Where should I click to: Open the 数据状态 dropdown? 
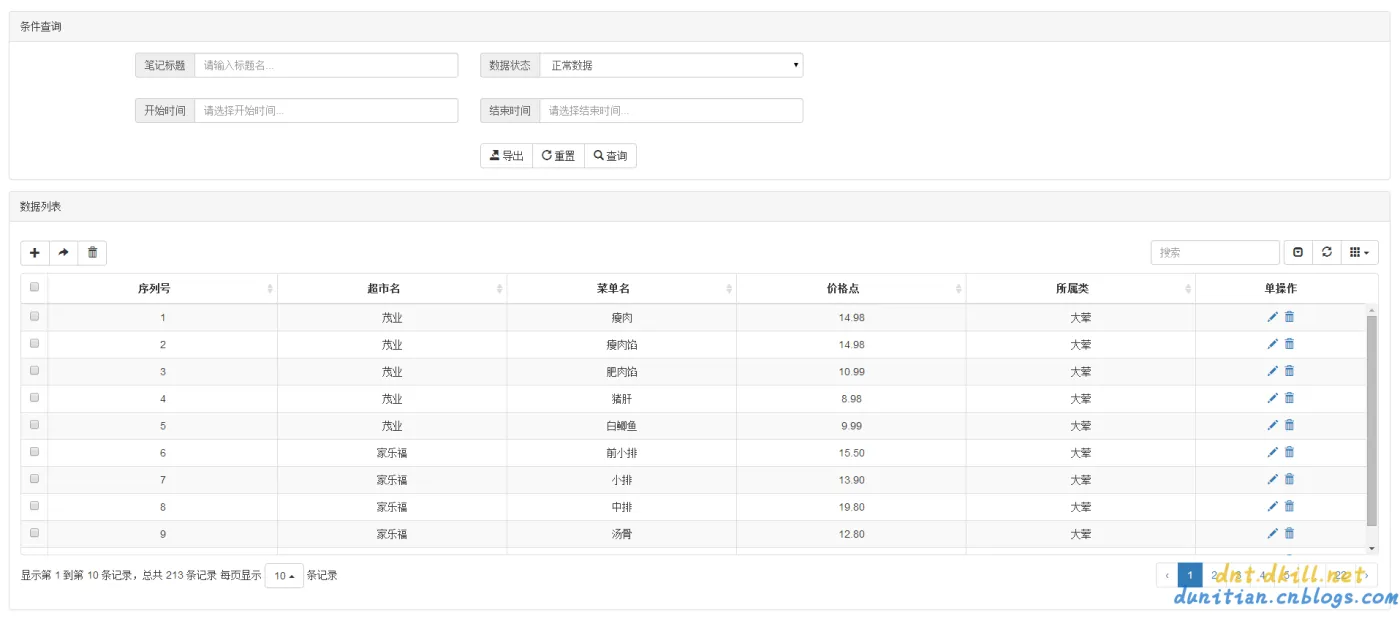click(x=670, y=65)
